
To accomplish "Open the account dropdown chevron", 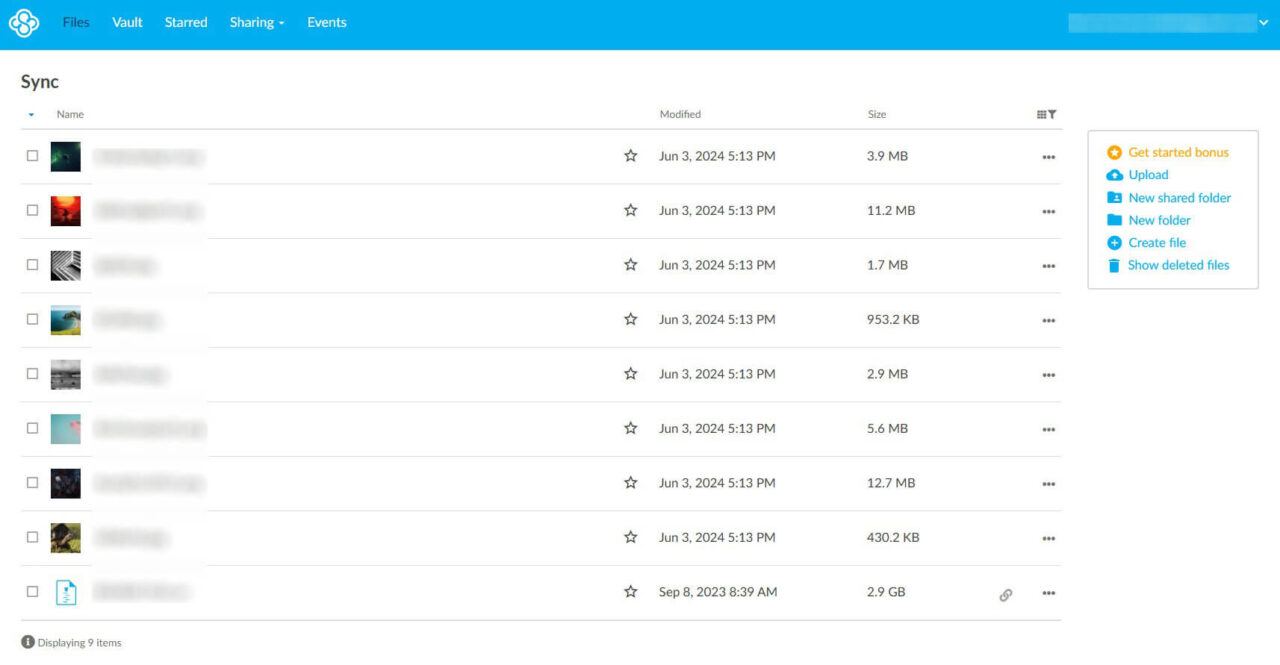I will [1263, 23].
